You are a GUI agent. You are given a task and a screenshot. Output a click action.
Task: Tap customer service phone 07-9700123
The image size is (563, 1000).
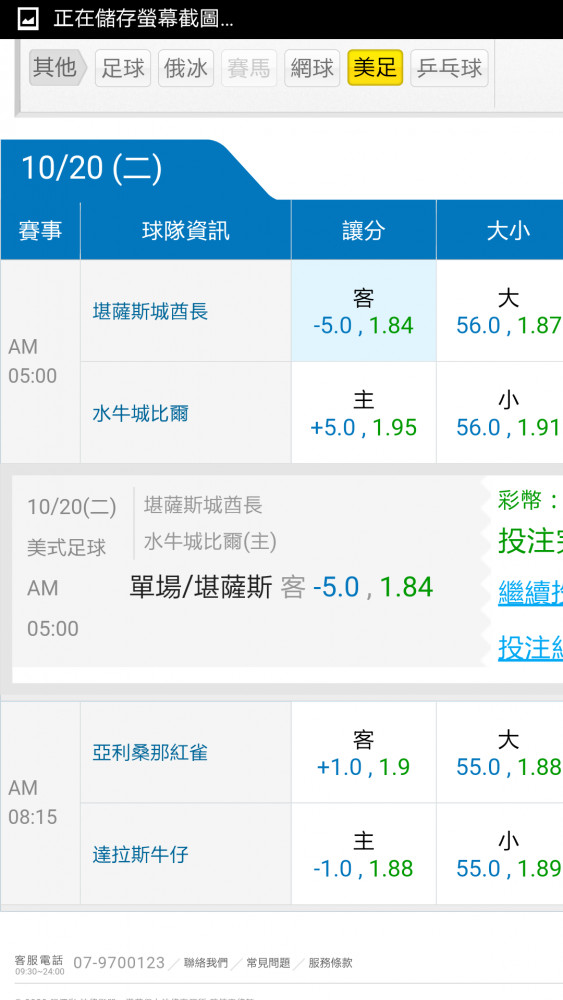click(x=119, y=962)
